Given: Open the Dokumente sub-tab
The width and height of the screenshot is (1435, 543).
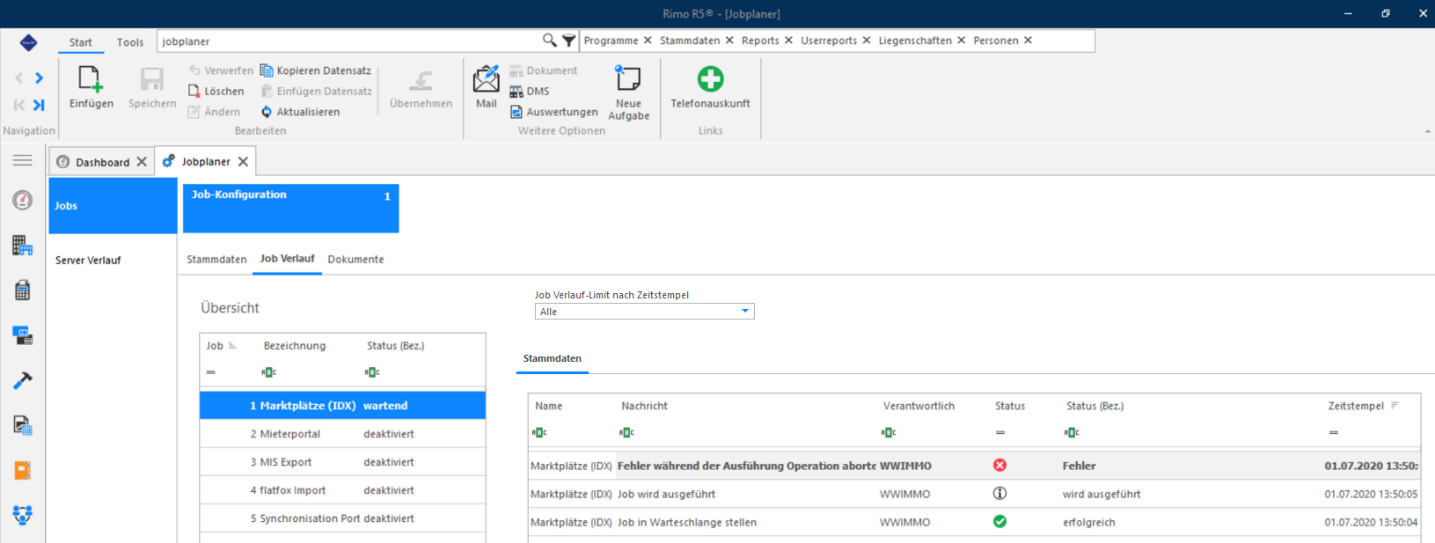Looking at the screenshot, I should point(356,259).
